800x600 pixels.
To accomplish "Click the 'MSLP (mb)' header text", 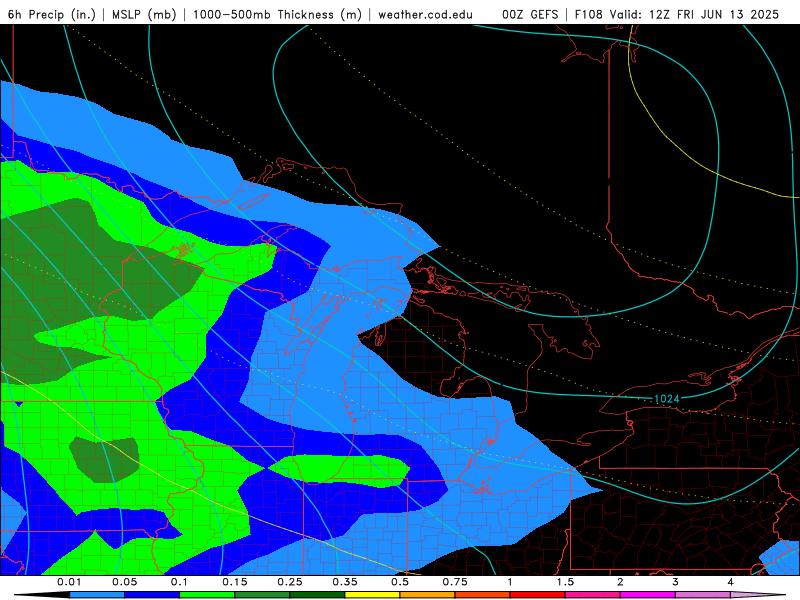I will tap(144, 14).
